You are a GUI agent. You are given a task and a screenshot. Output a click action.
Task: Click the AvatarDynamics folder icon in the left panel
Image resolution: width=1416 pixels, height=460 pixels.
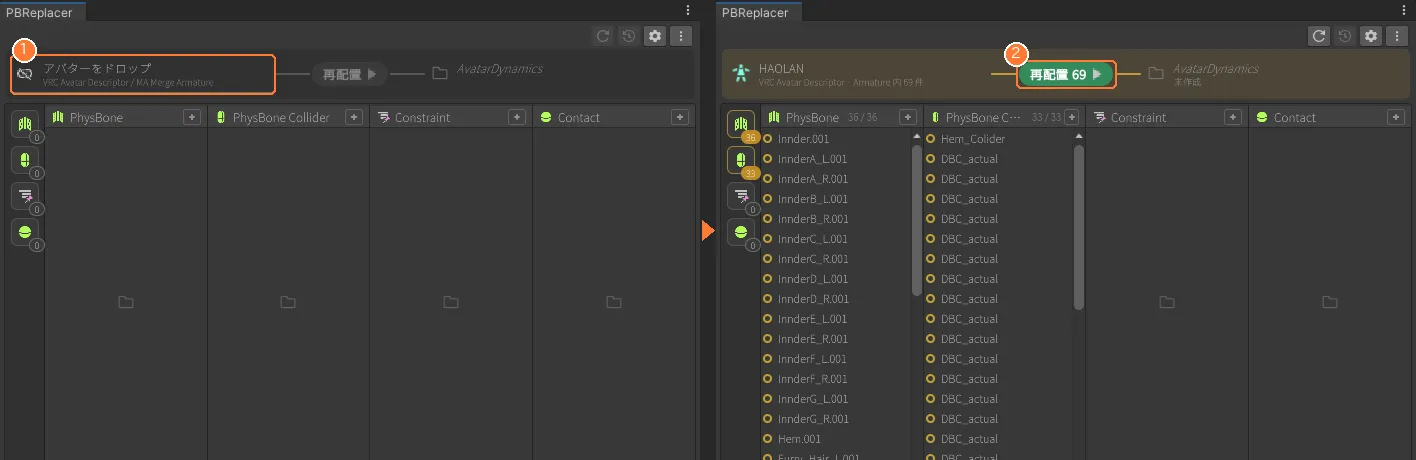440,73
